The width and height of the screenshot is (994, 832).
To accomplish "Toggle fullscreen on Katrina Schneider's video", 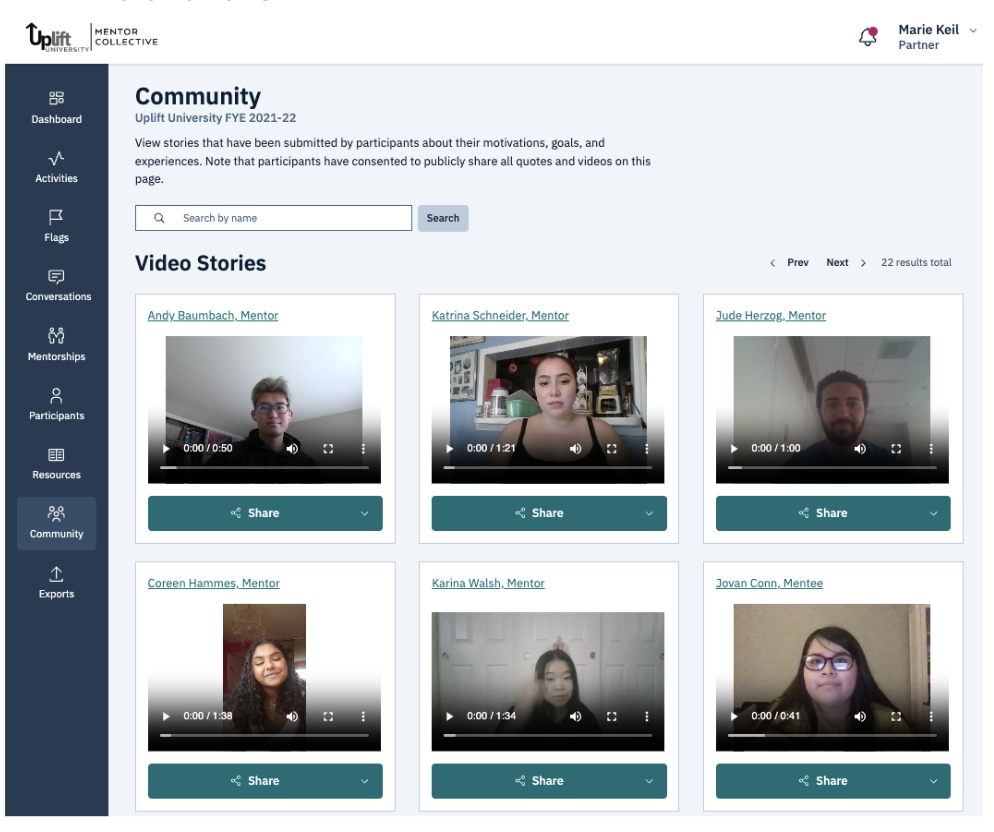I will [x=612, y=448].
